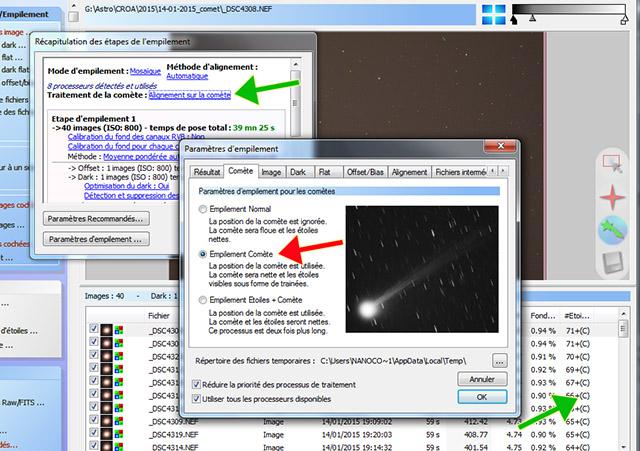Click the temporary files directory path
This screenshot has width=640, height=451.
393,361
